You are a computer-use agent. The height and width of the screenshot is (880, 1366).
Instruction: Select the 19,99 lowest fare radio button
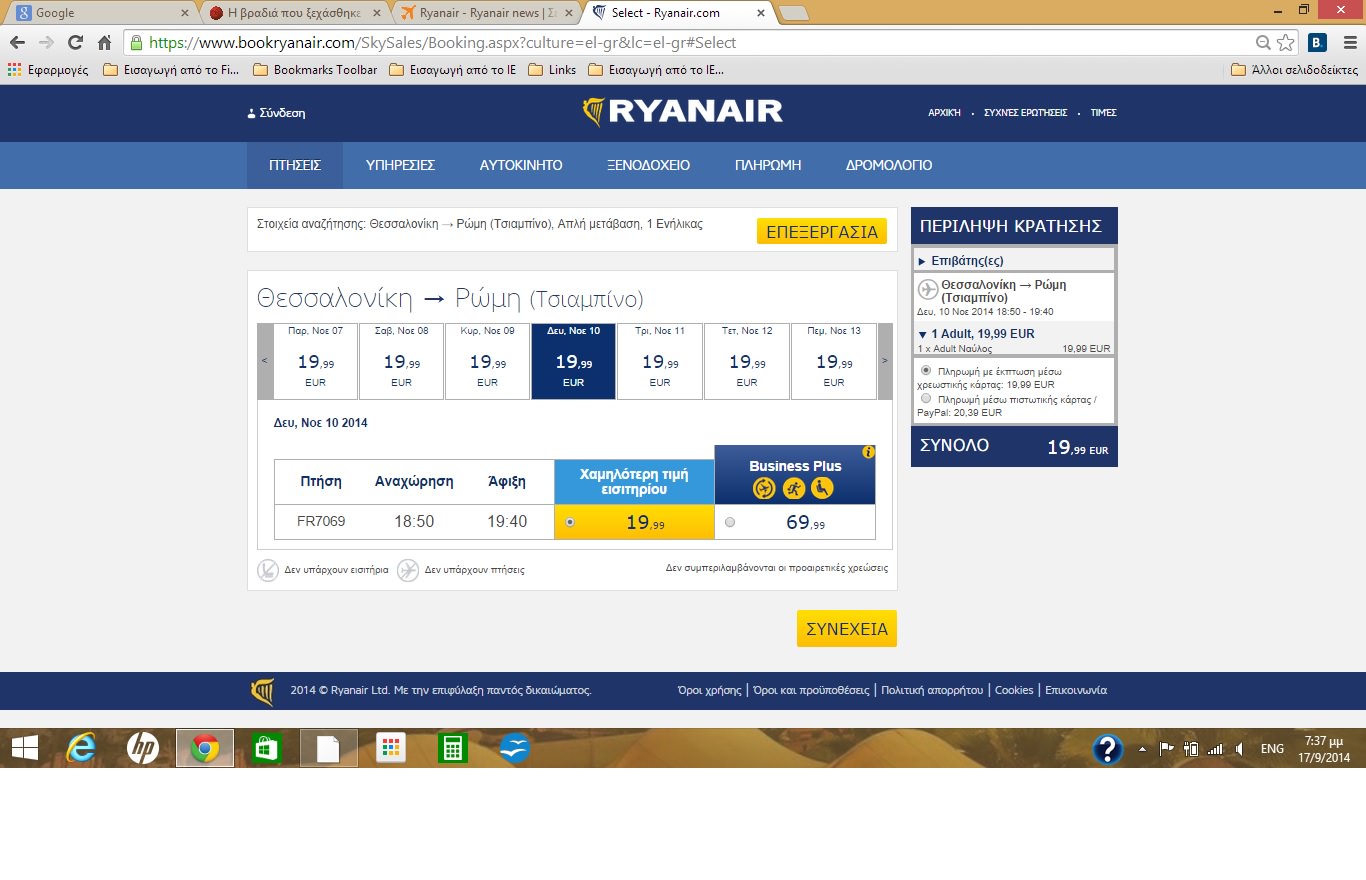pos(570,522)
